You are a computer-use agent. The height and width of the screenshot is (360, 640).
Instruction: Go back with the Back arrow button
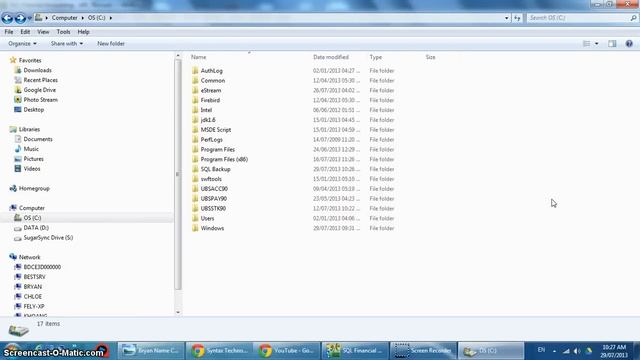click(x=7, y=18)
